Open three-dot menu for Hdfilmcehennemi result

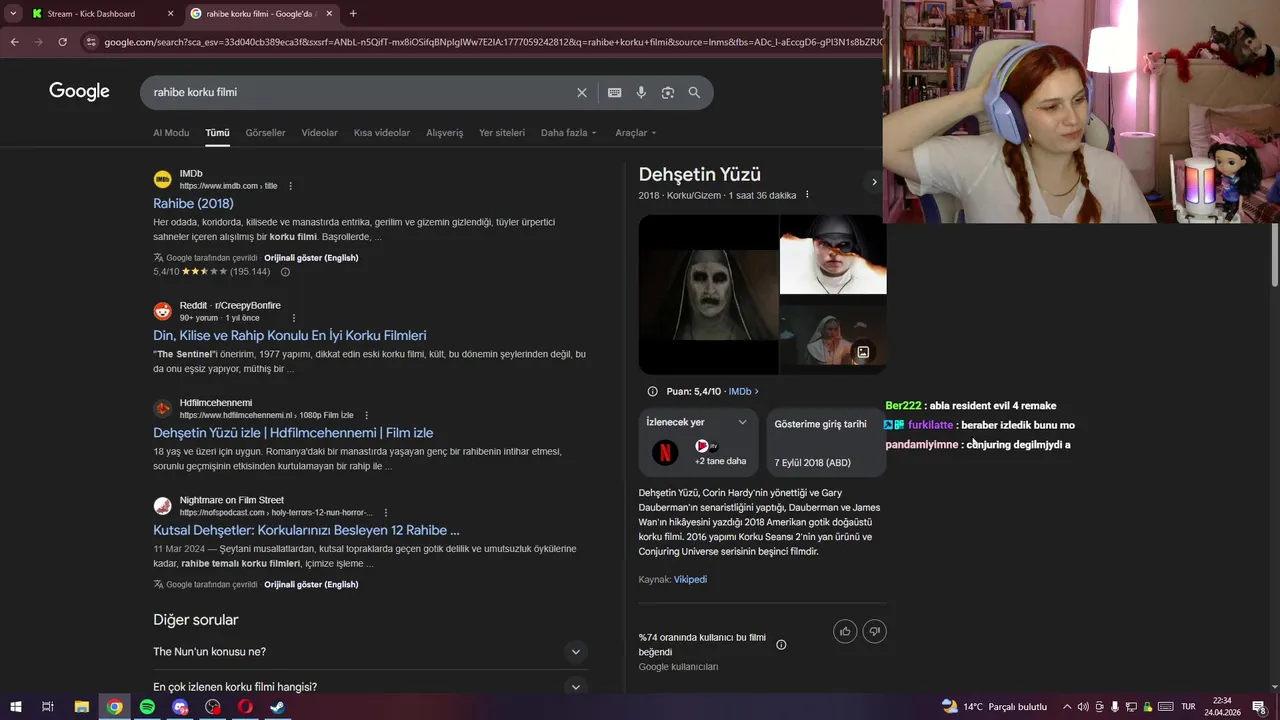[366, 415]
